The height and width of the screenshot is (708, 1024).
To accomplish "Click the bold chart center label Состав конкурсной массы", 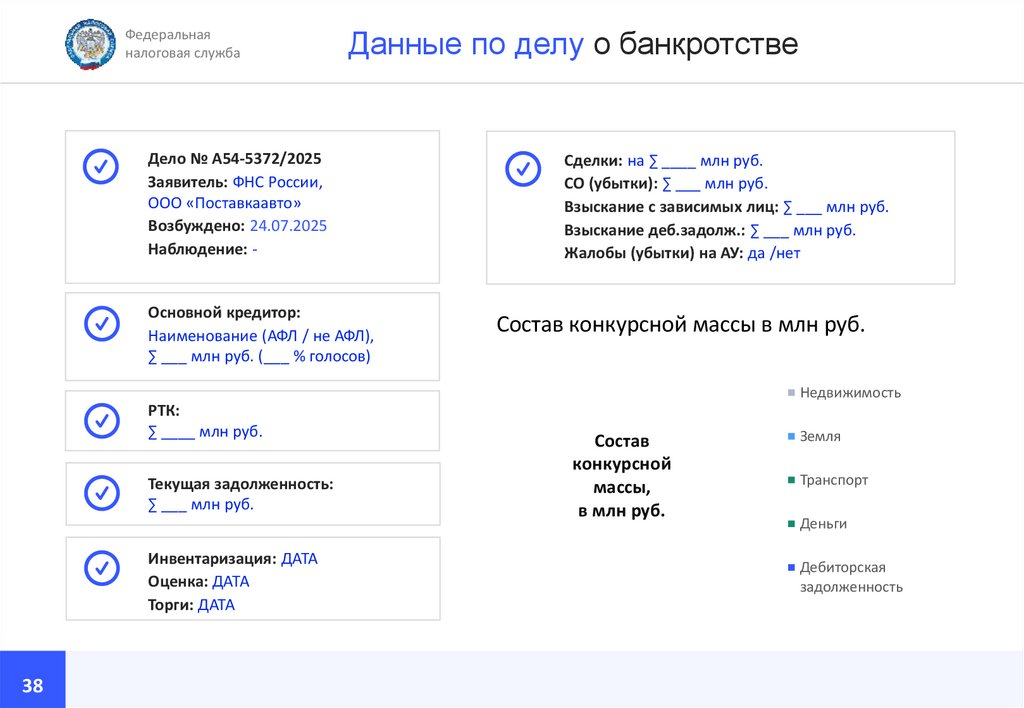I will point(622,475).
